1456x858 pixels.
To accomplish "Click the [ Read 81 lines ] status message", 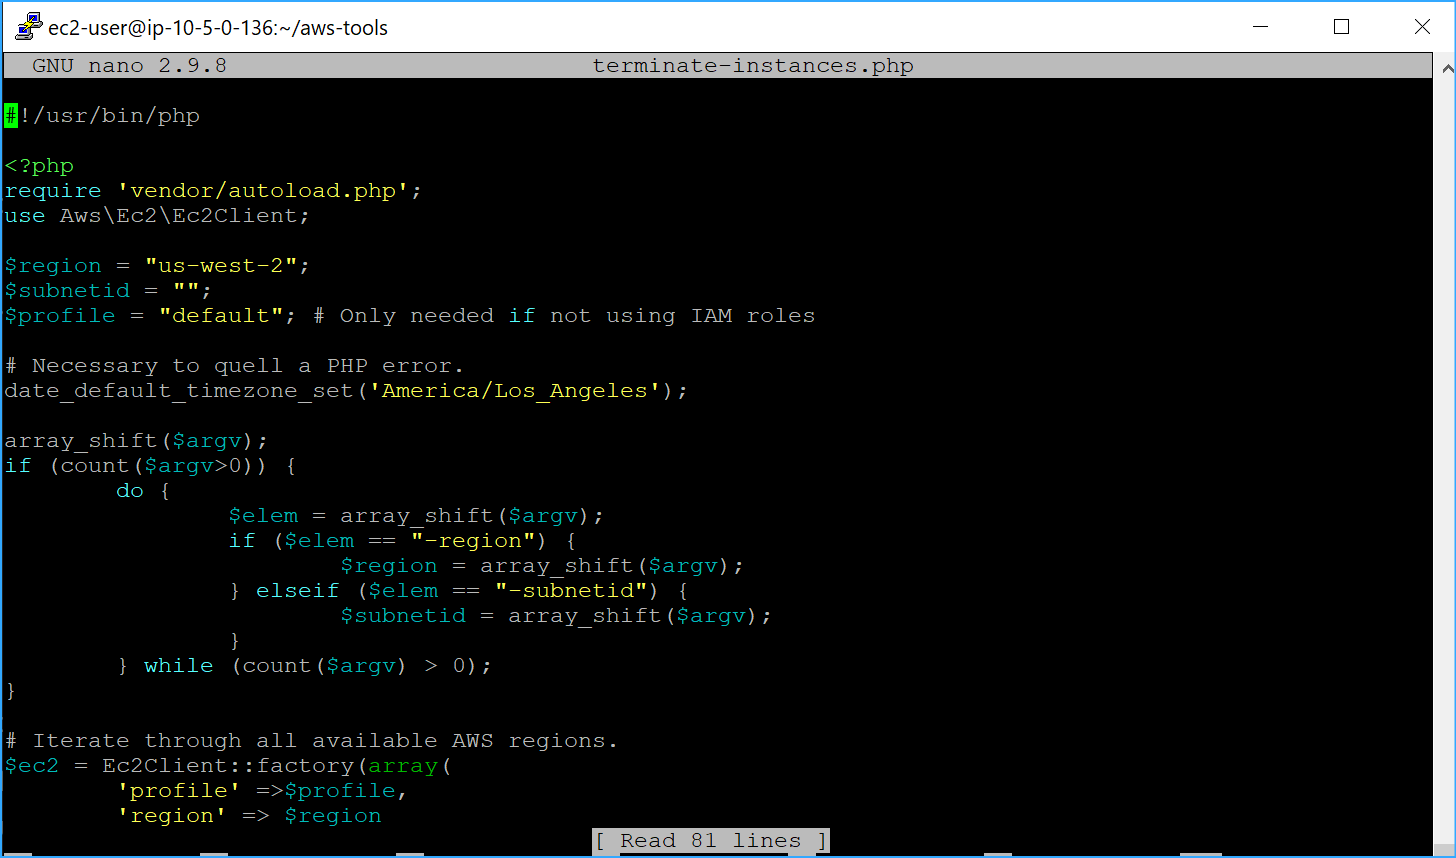I will pyautogui.click(x=711, y=840).
